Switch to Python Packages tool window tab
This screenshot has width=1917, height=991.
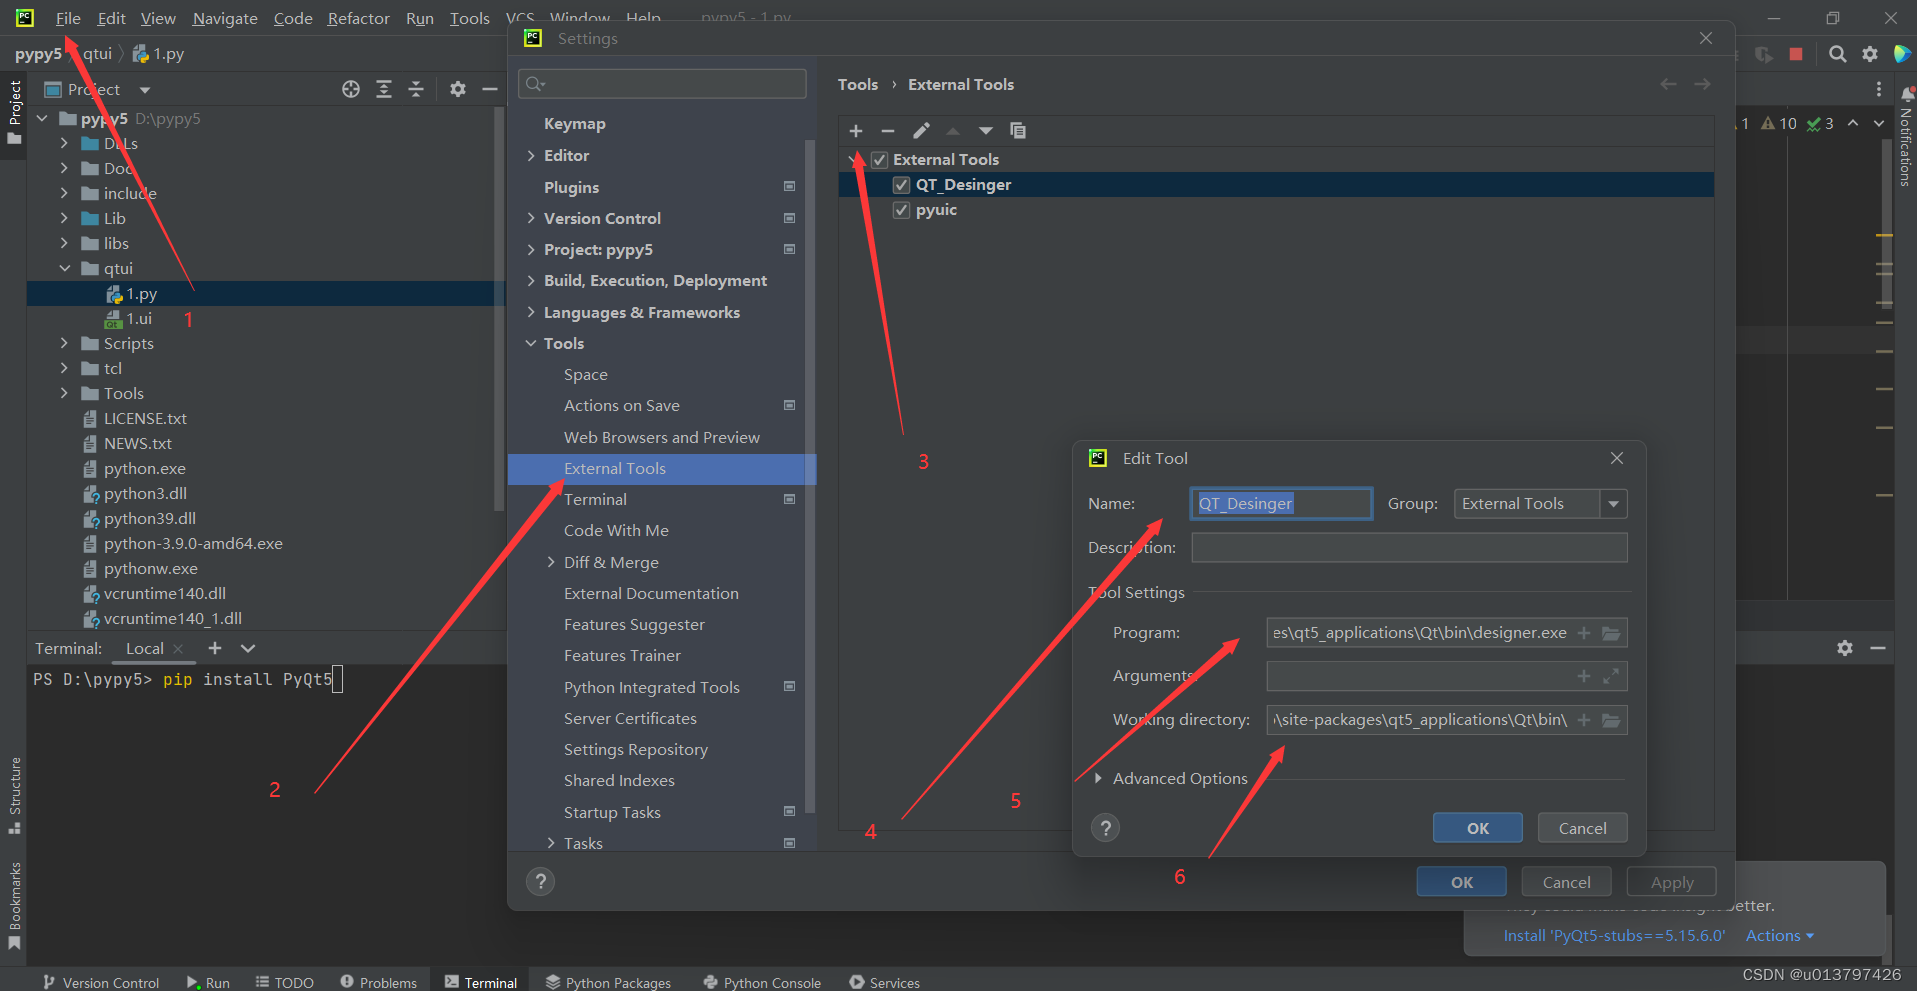pyautogui.click(x=608, y=982)
